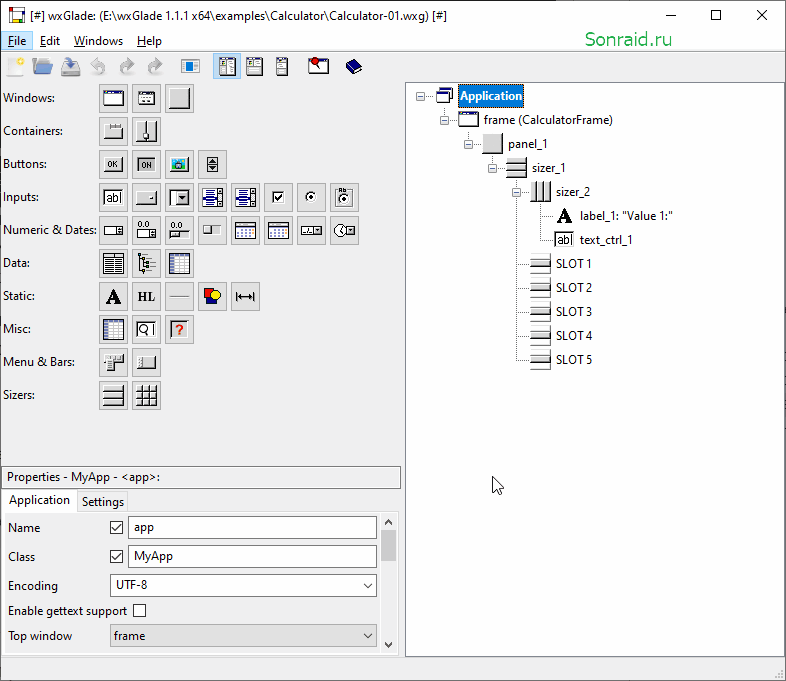The width and height of the screenshot is (786, 681).
Task: Enable gettext support checkbox
Action: [x=140, y=611]
